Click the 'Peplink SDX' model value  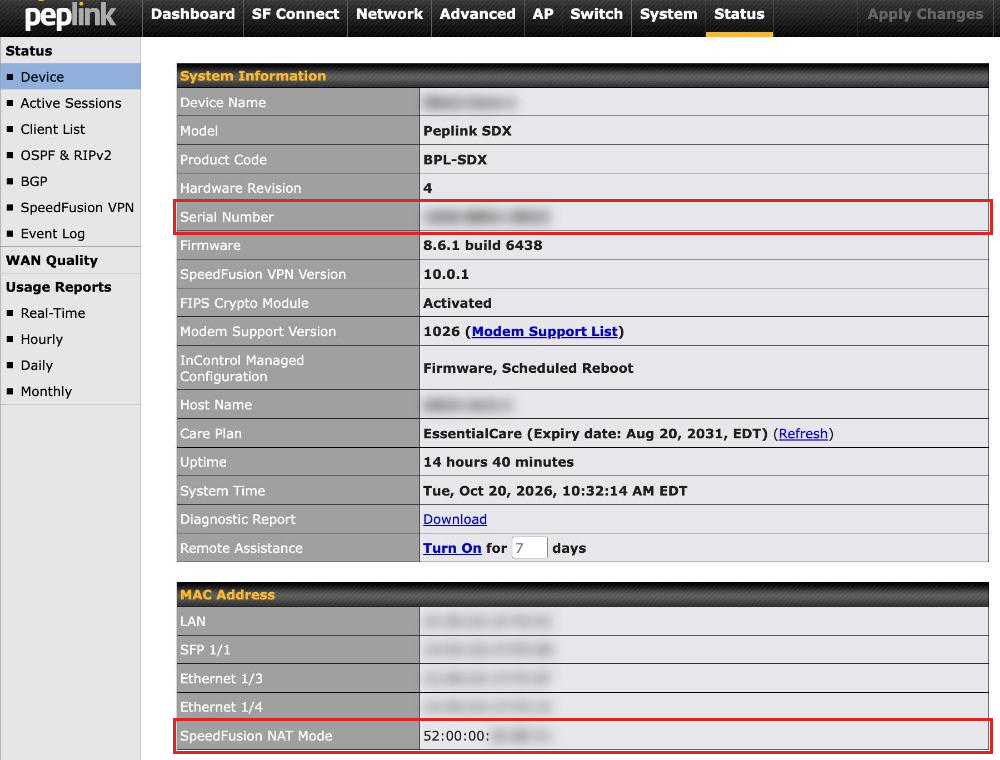pos(467,131)
